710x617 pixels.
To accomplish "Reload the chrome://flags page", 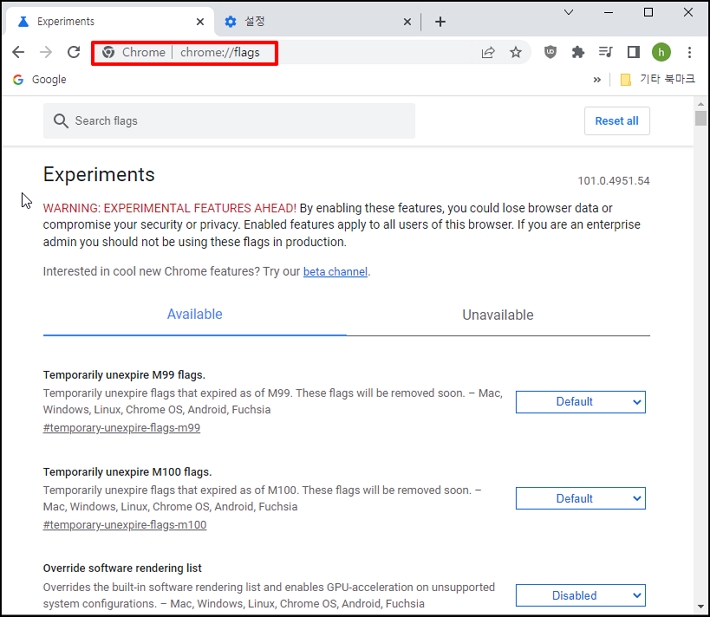I will (x=74, y=52).
